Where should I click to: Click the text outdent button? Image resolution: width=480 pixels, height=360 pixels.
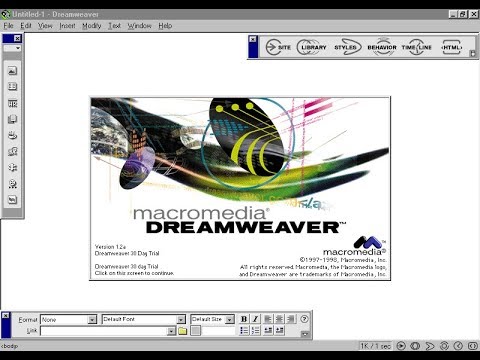[268, 331]
